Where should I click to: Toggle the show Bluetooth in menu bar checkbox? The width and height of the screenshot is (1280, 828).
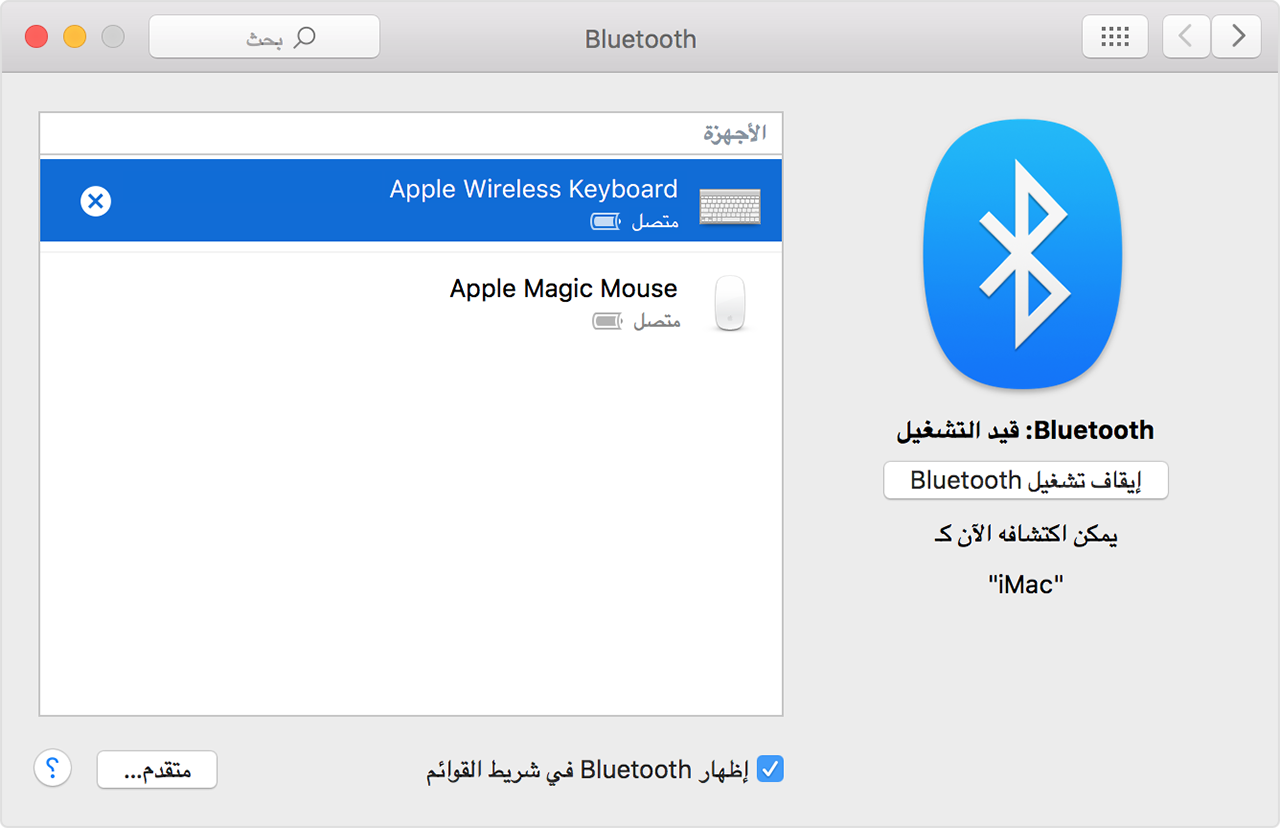point(770,769)
